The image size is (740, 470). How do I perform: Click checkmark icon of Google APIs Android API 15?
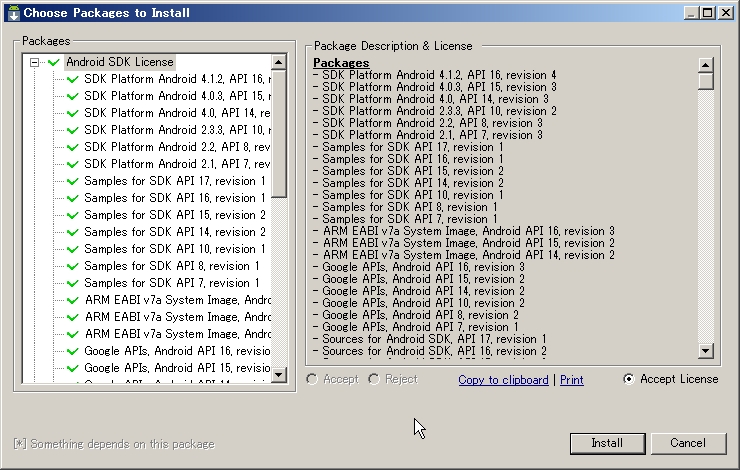click(73, 368)
